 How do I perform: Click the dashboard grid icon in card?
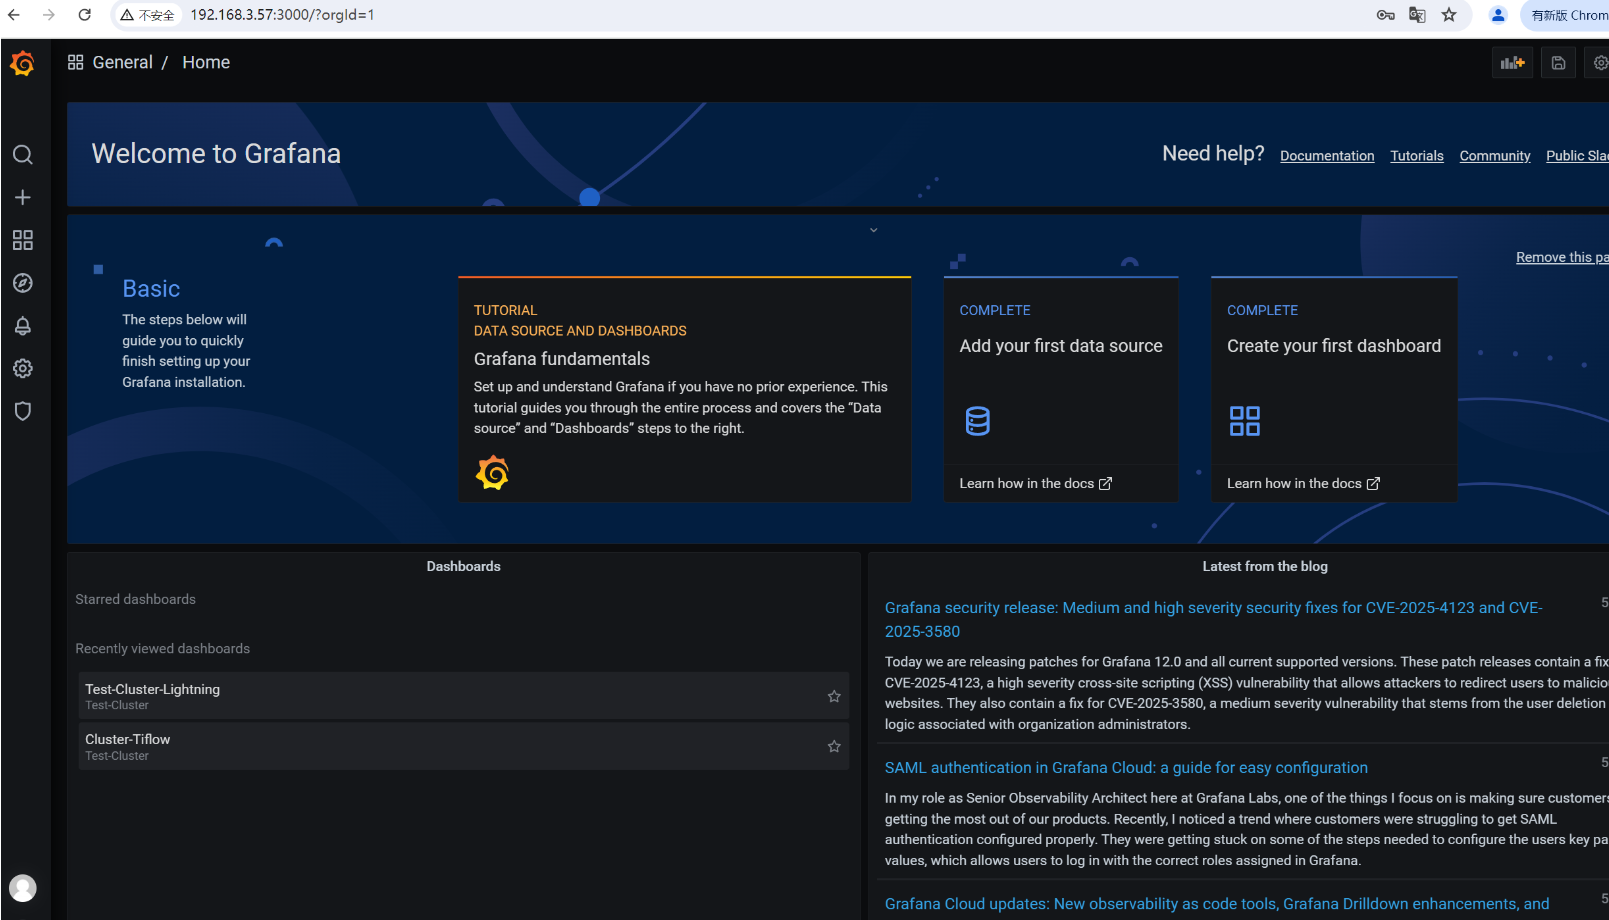click(1245, 421)
